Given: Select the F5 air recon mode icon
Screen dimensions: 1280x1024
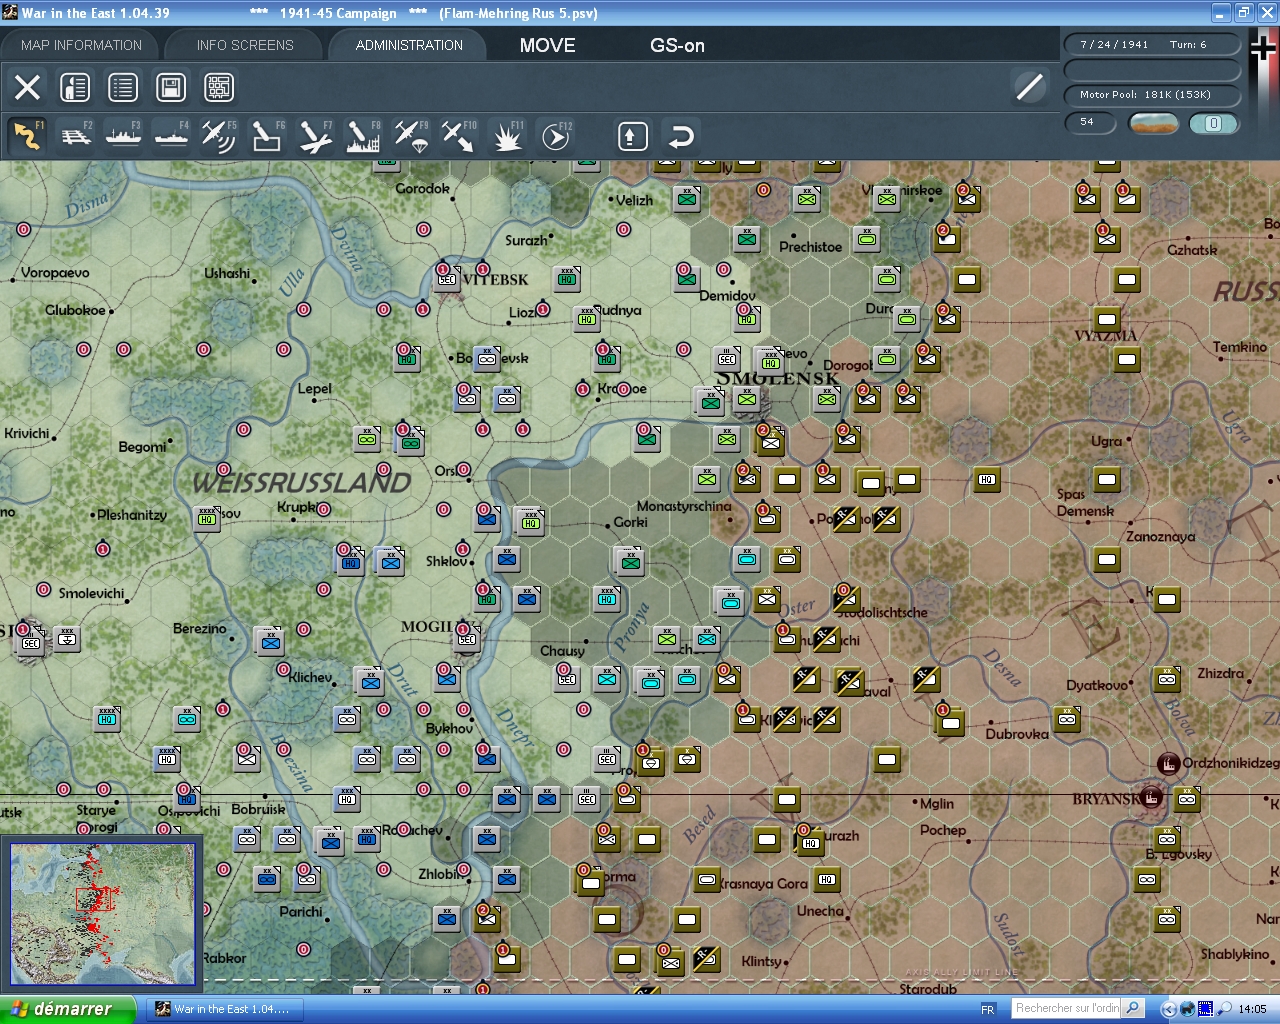Looking at the screenshot, I should point(218,136).
